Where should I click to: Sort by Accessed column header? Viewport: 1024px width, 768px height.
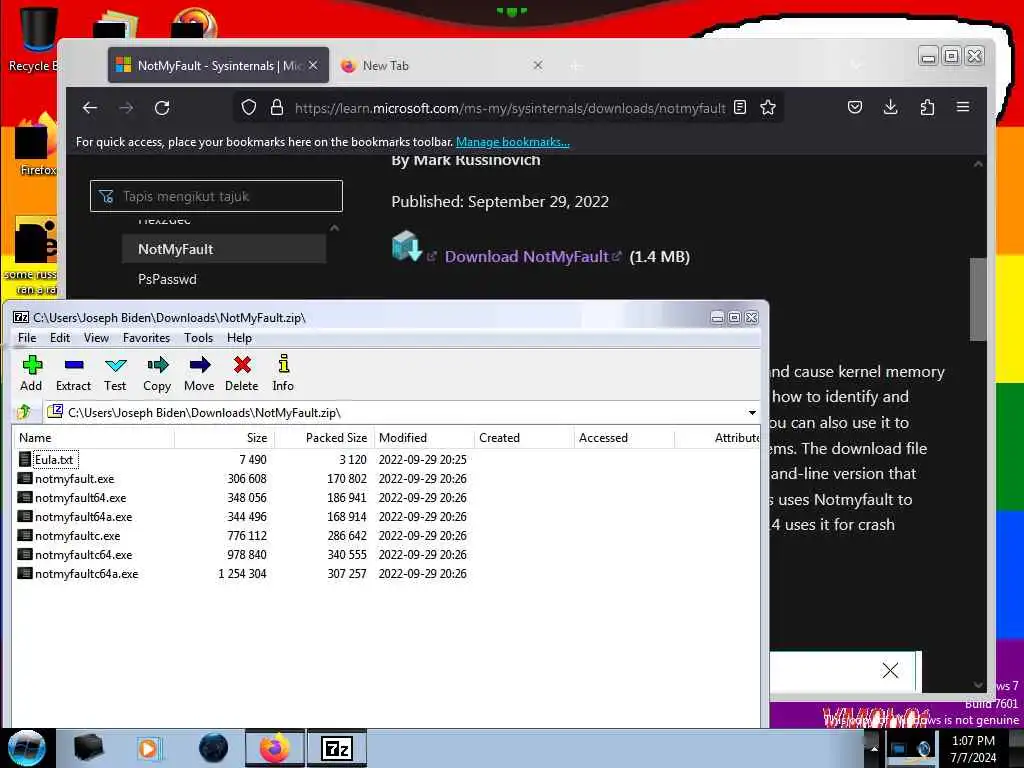(623, 438)
